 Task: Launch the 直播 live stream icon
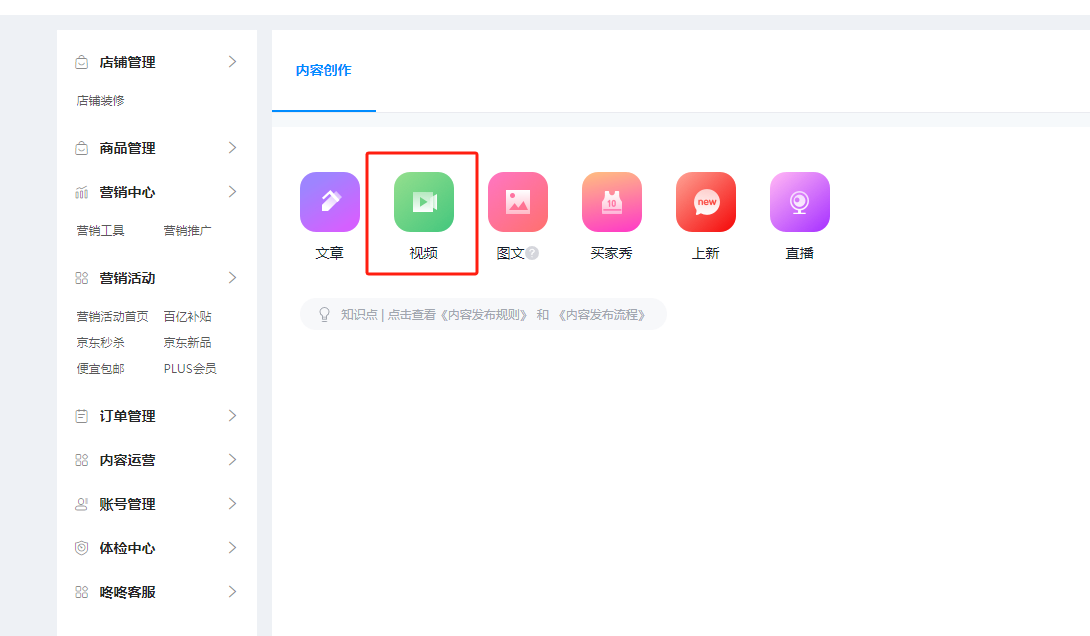[x=799, y=202]
